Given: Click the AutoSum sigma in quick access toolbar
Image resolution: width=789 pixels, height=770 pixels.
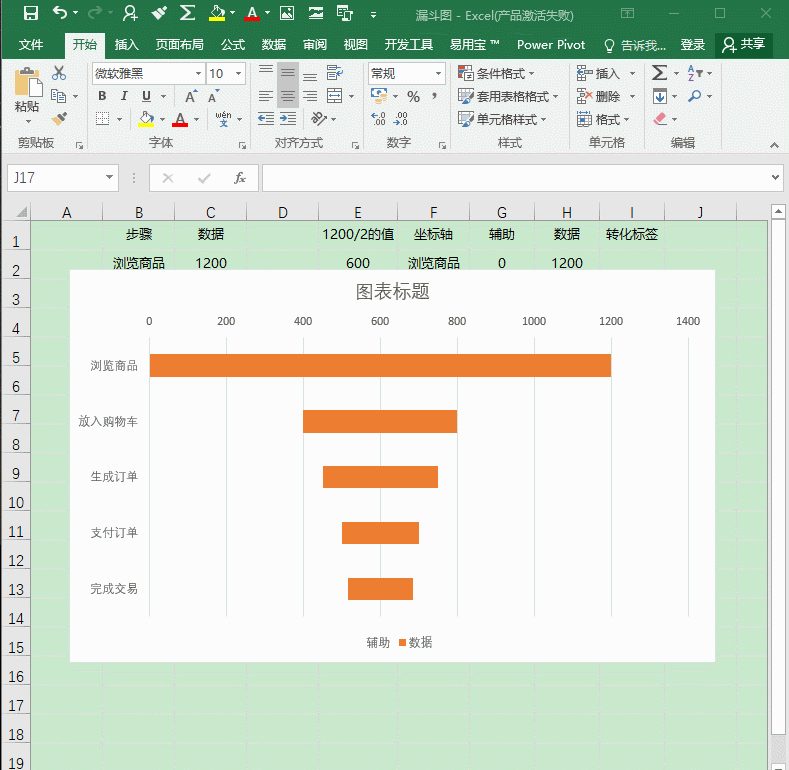Looking at the screenshot, I should (187, 13).
